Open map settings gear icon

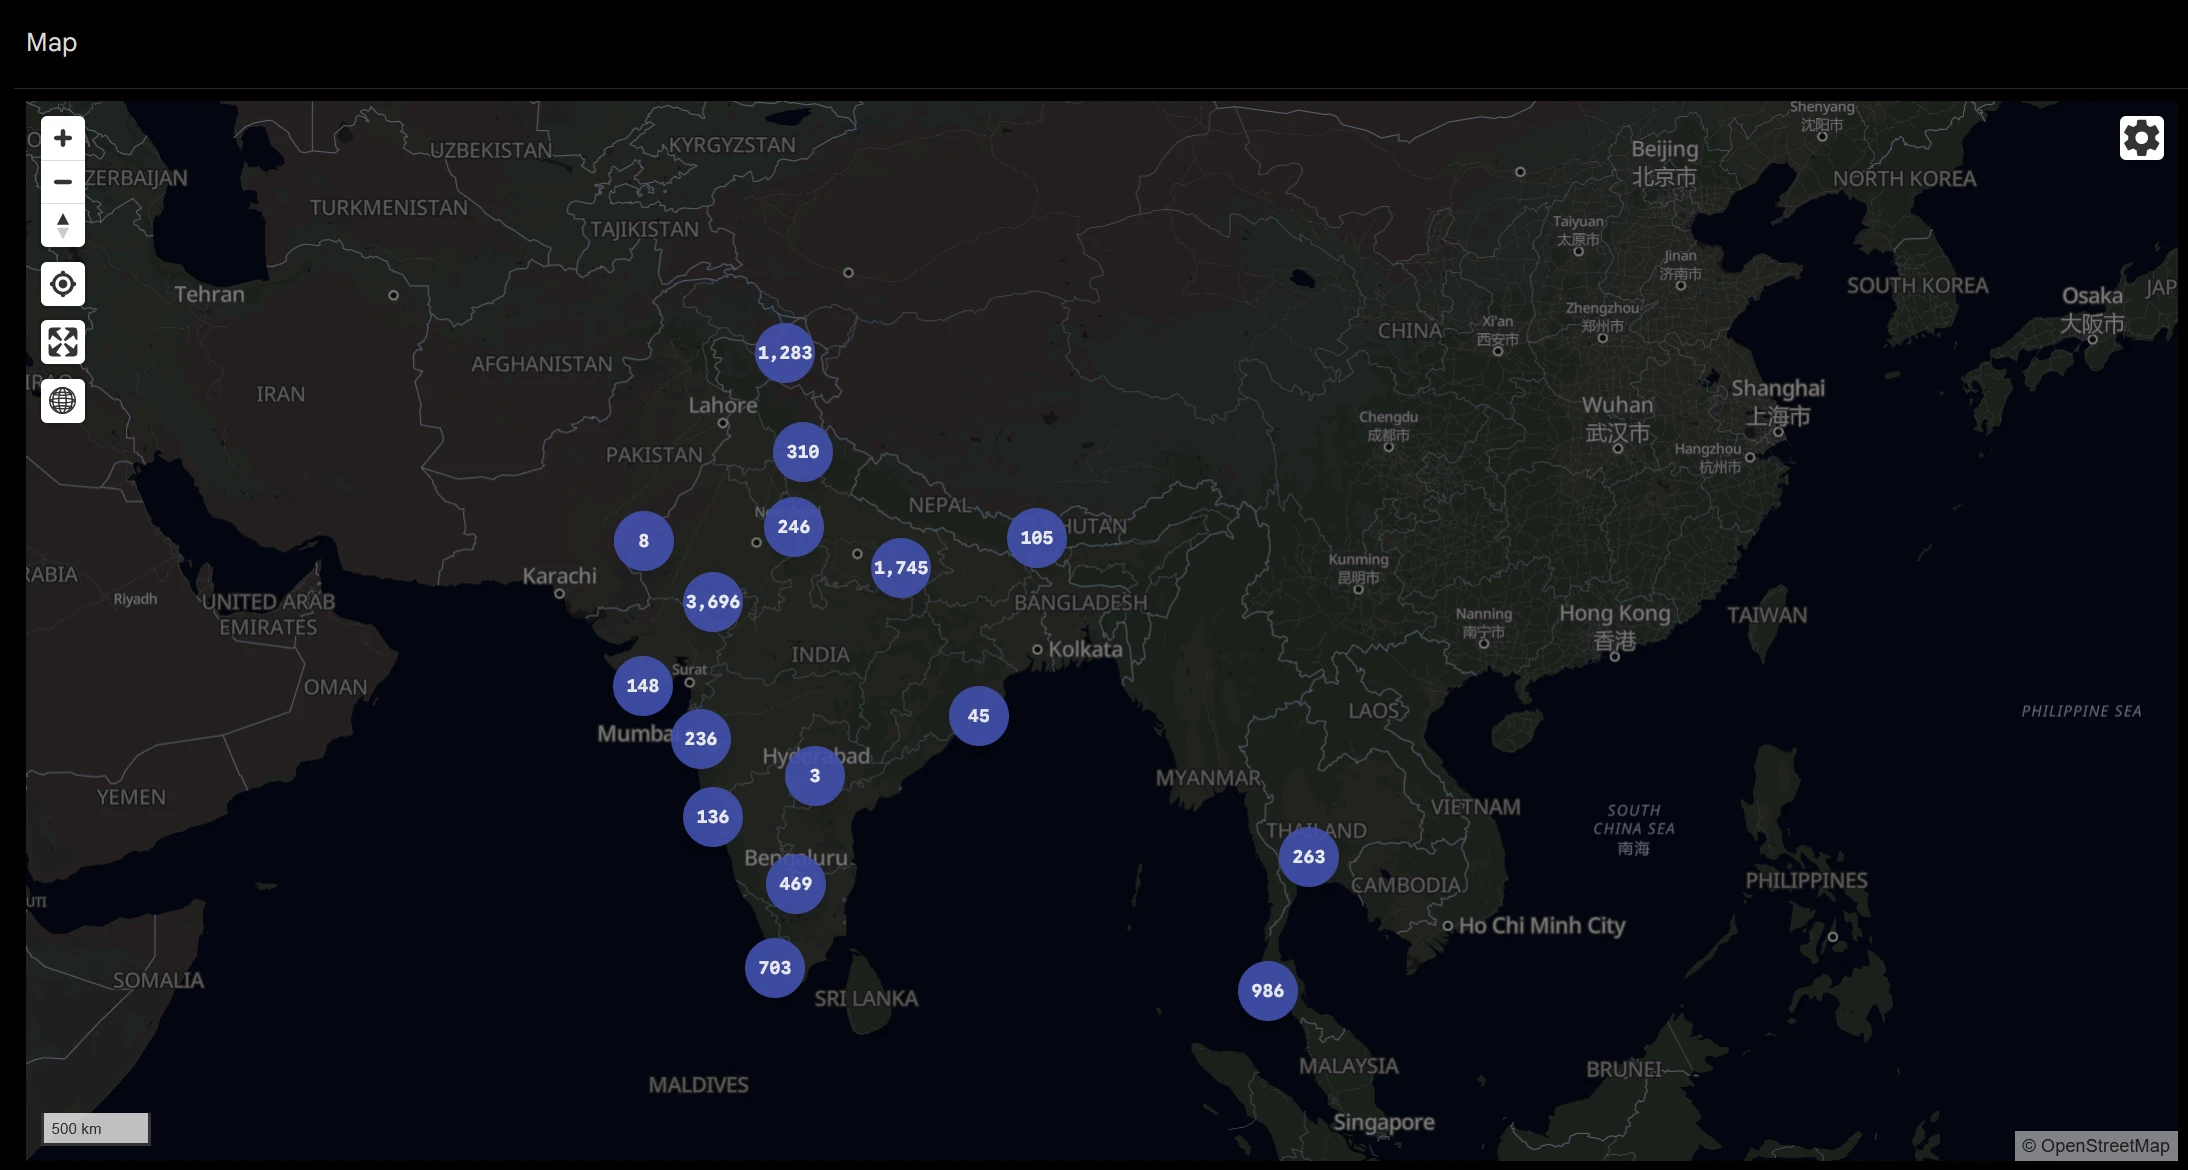[2141, 138]
